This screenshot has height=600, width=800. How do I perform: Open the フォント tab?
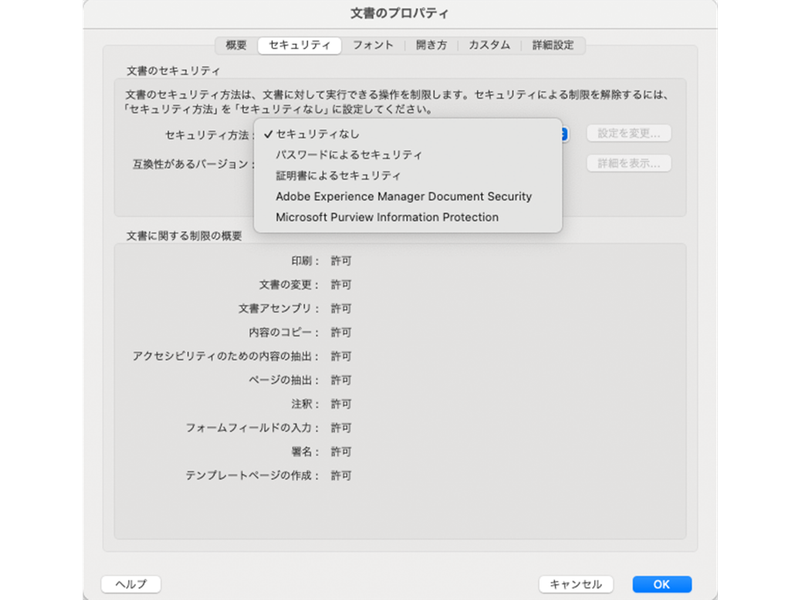(x=371, y=44)
